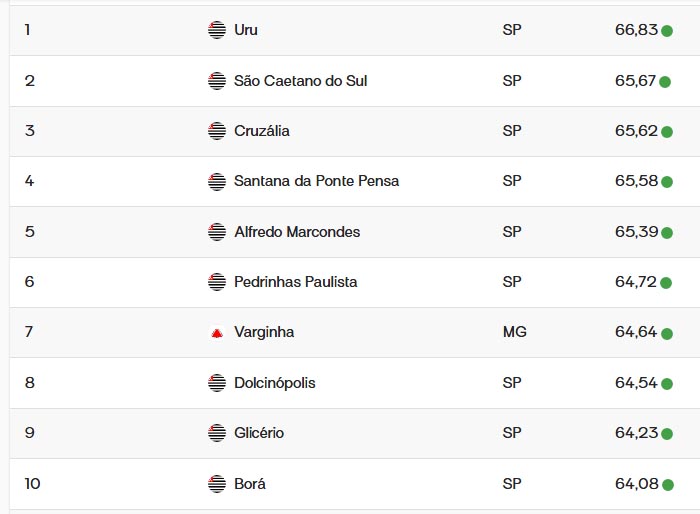Click rank number 10 in the table
Image resolution: width=700 pixels, height=514 pixels.
[x=33, y=484]
